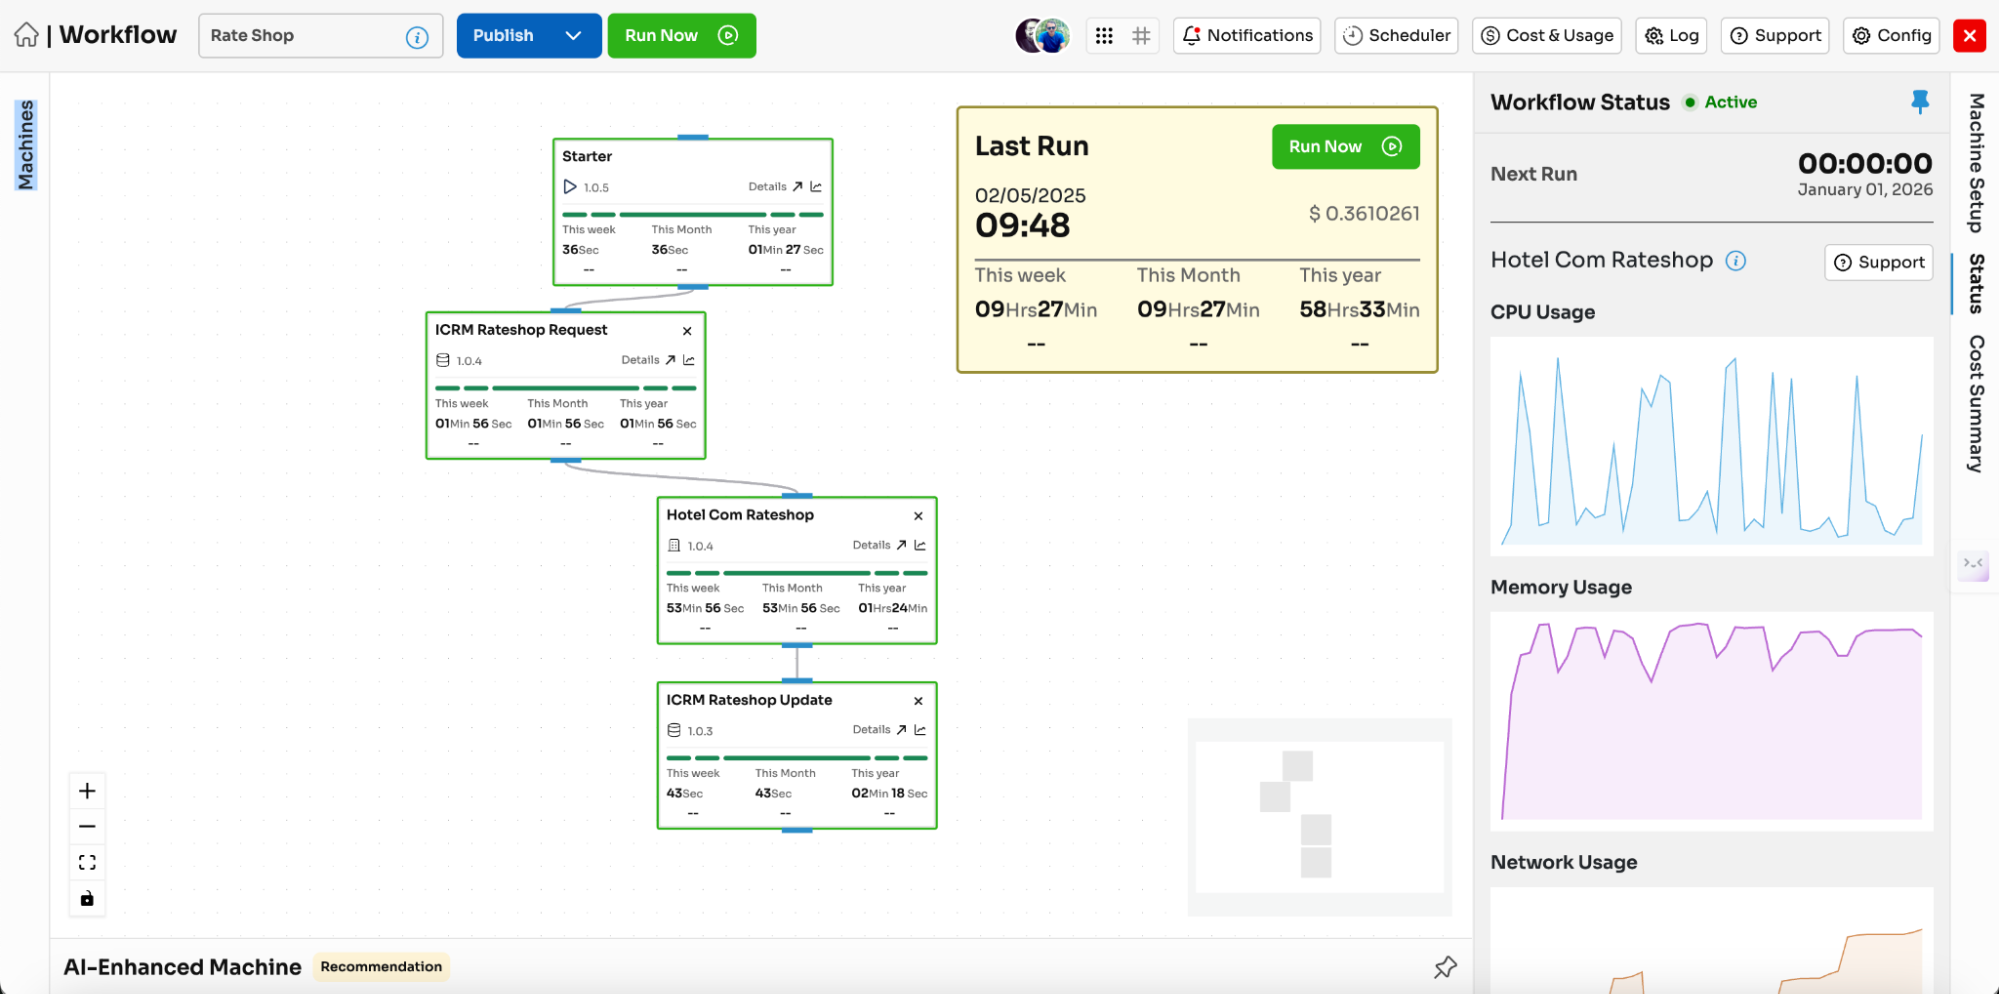1999x994 pixels.
Task: Toggle dotted grid view icon
Action: (x=1104, y=36)
